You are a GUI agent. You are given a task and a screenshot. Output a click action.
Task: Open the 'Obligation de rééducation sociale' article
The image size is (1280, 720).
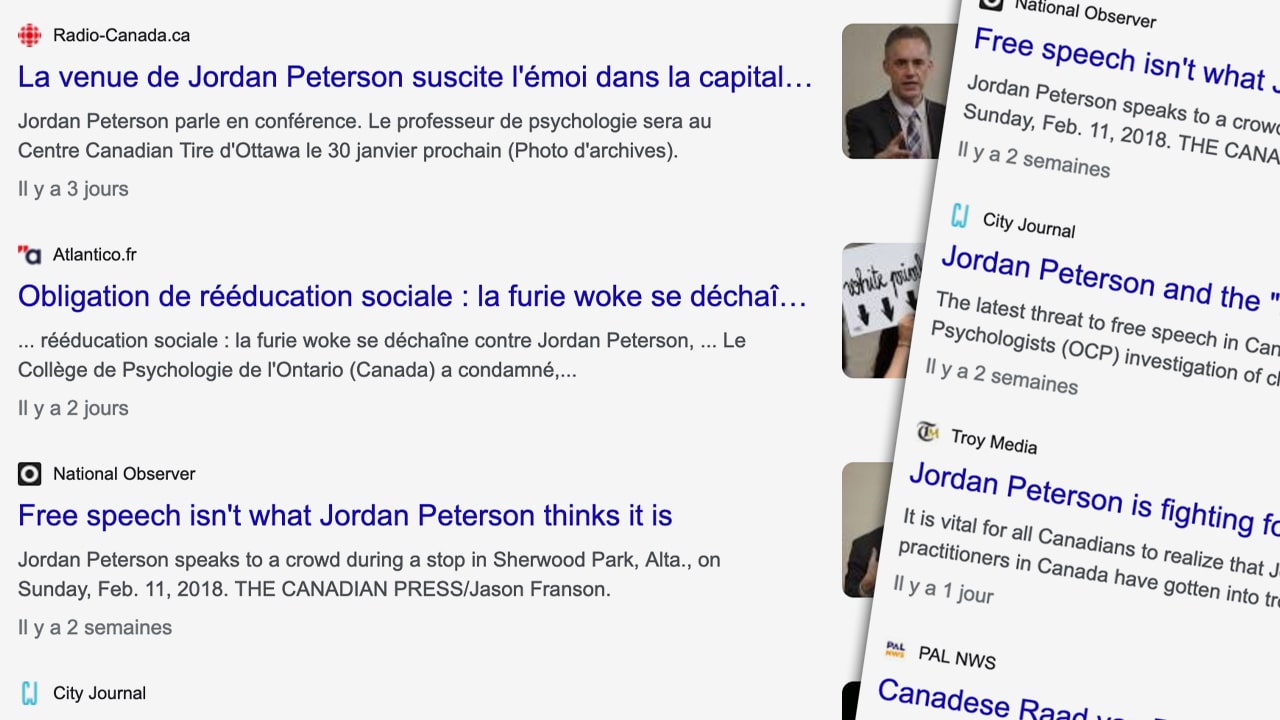click(412, 296)
